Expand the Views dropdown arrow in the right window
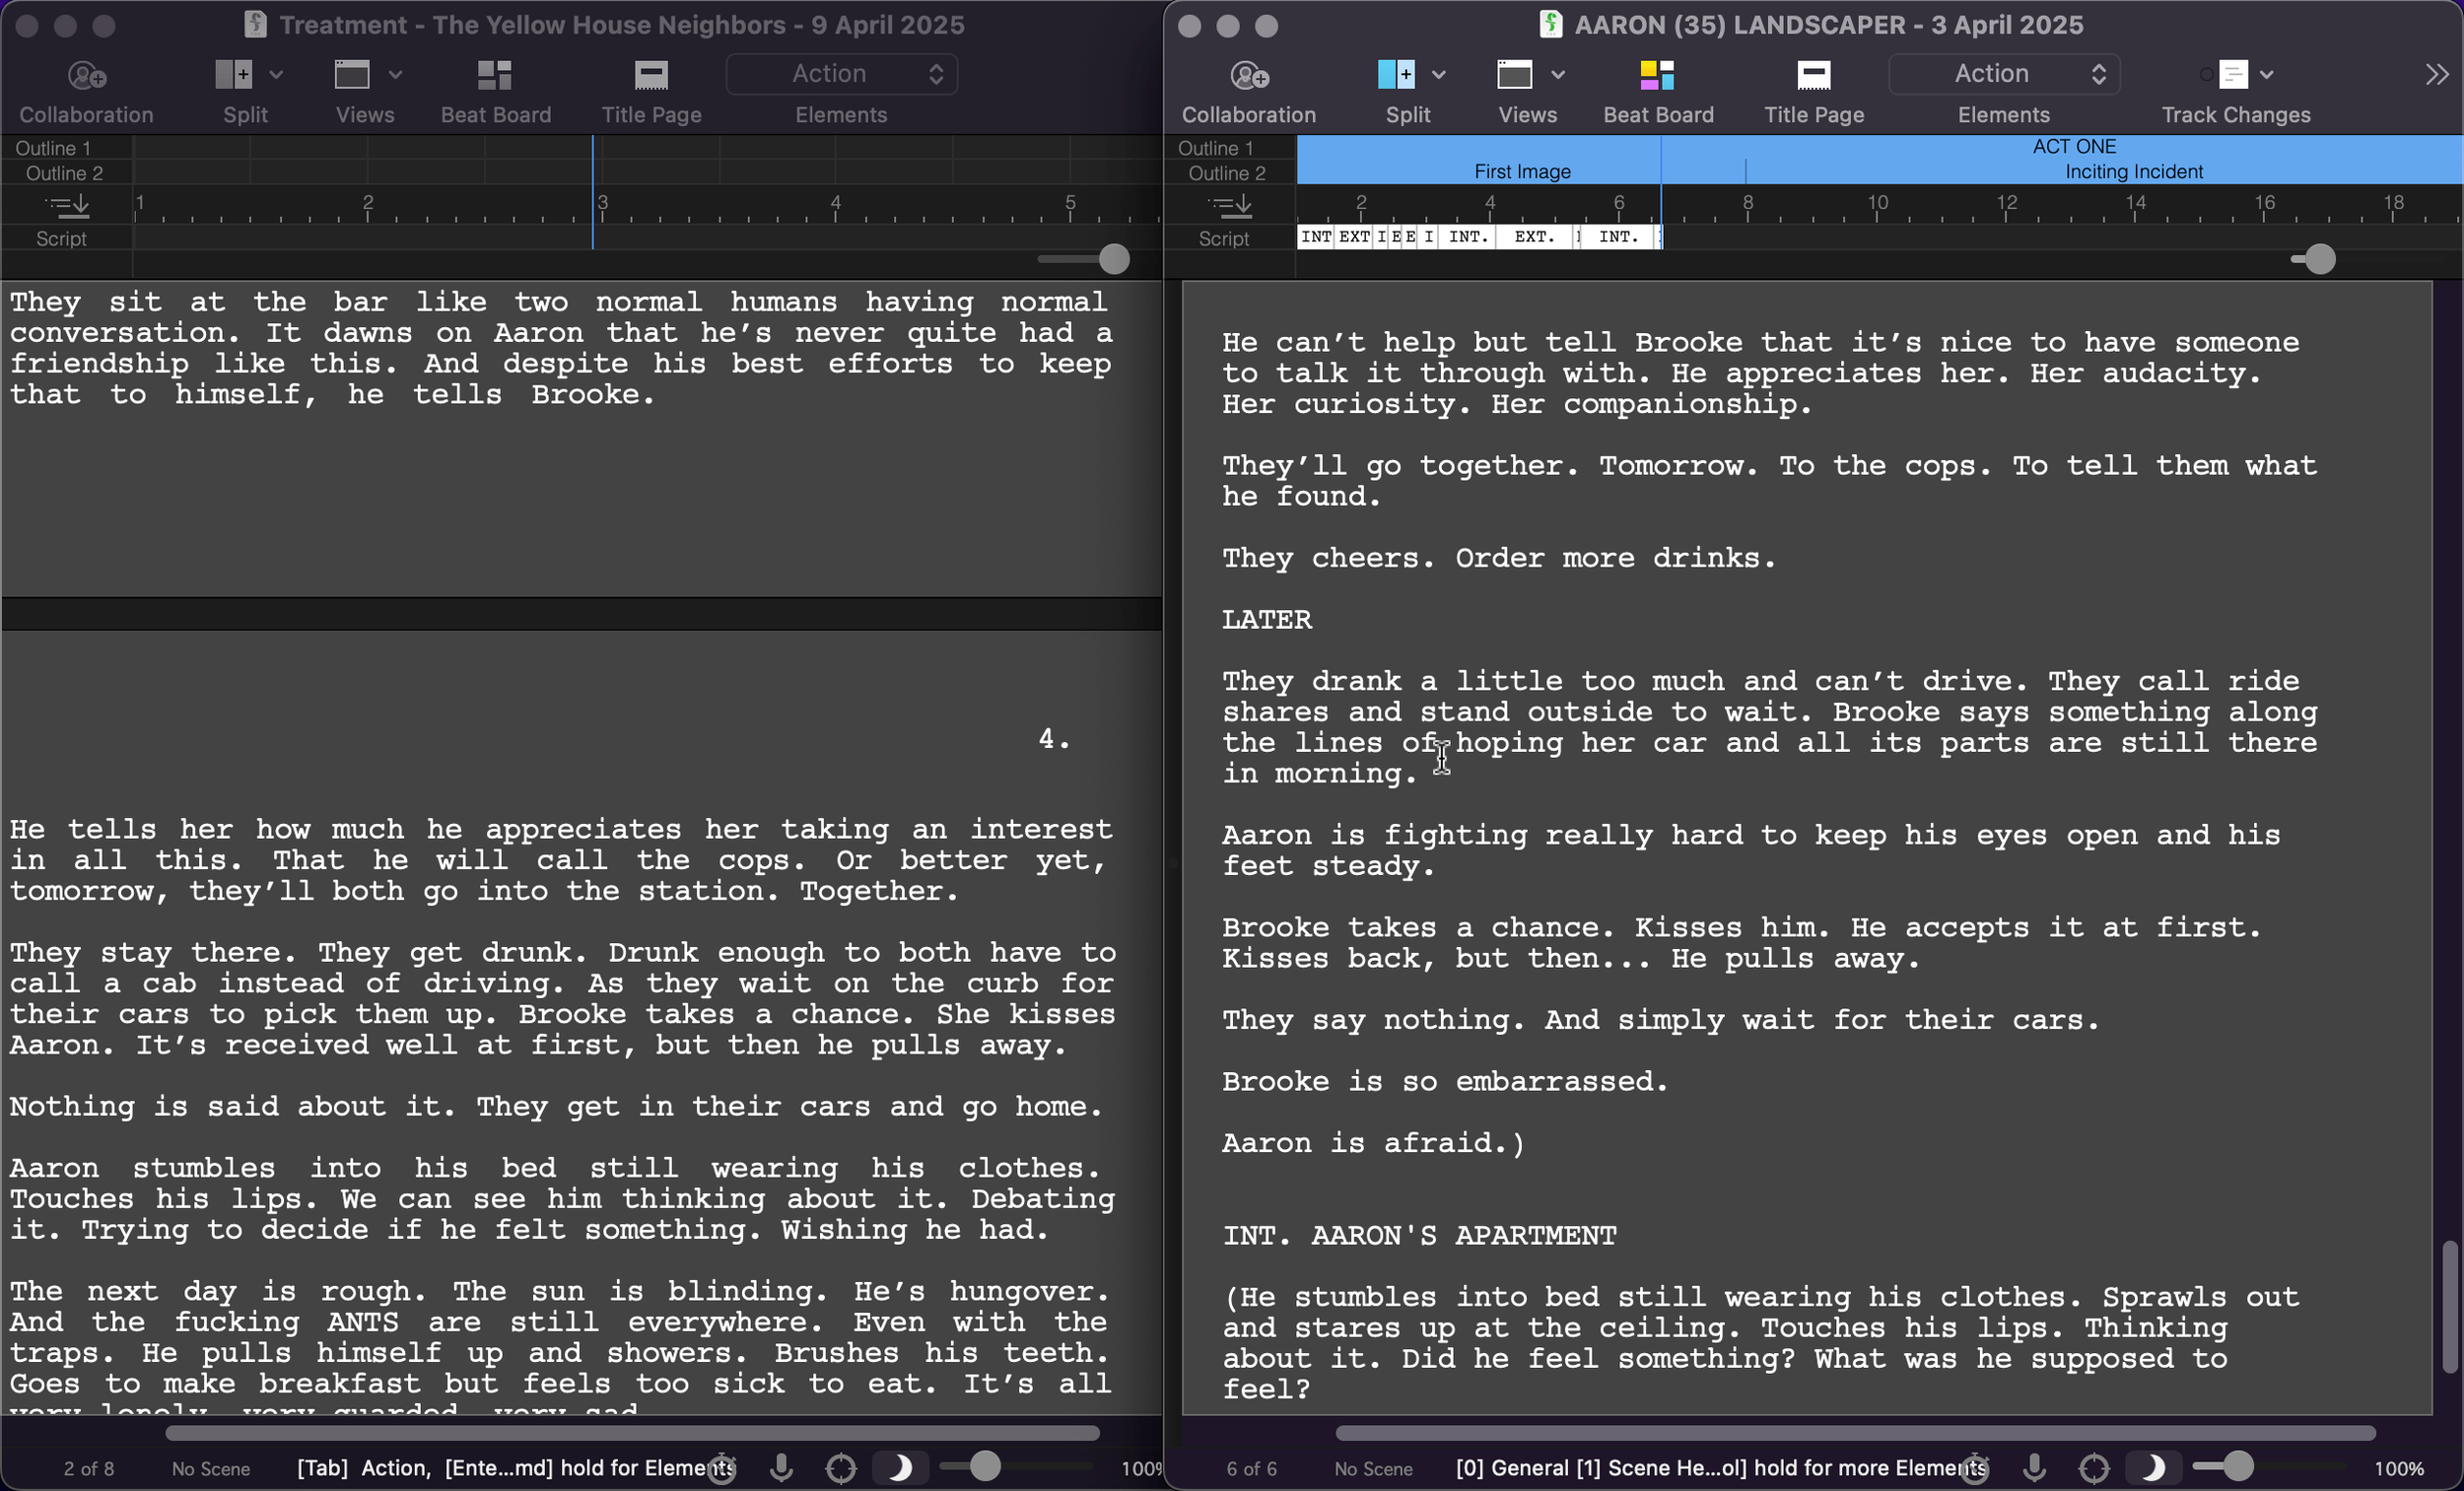 coord(1558,75)
